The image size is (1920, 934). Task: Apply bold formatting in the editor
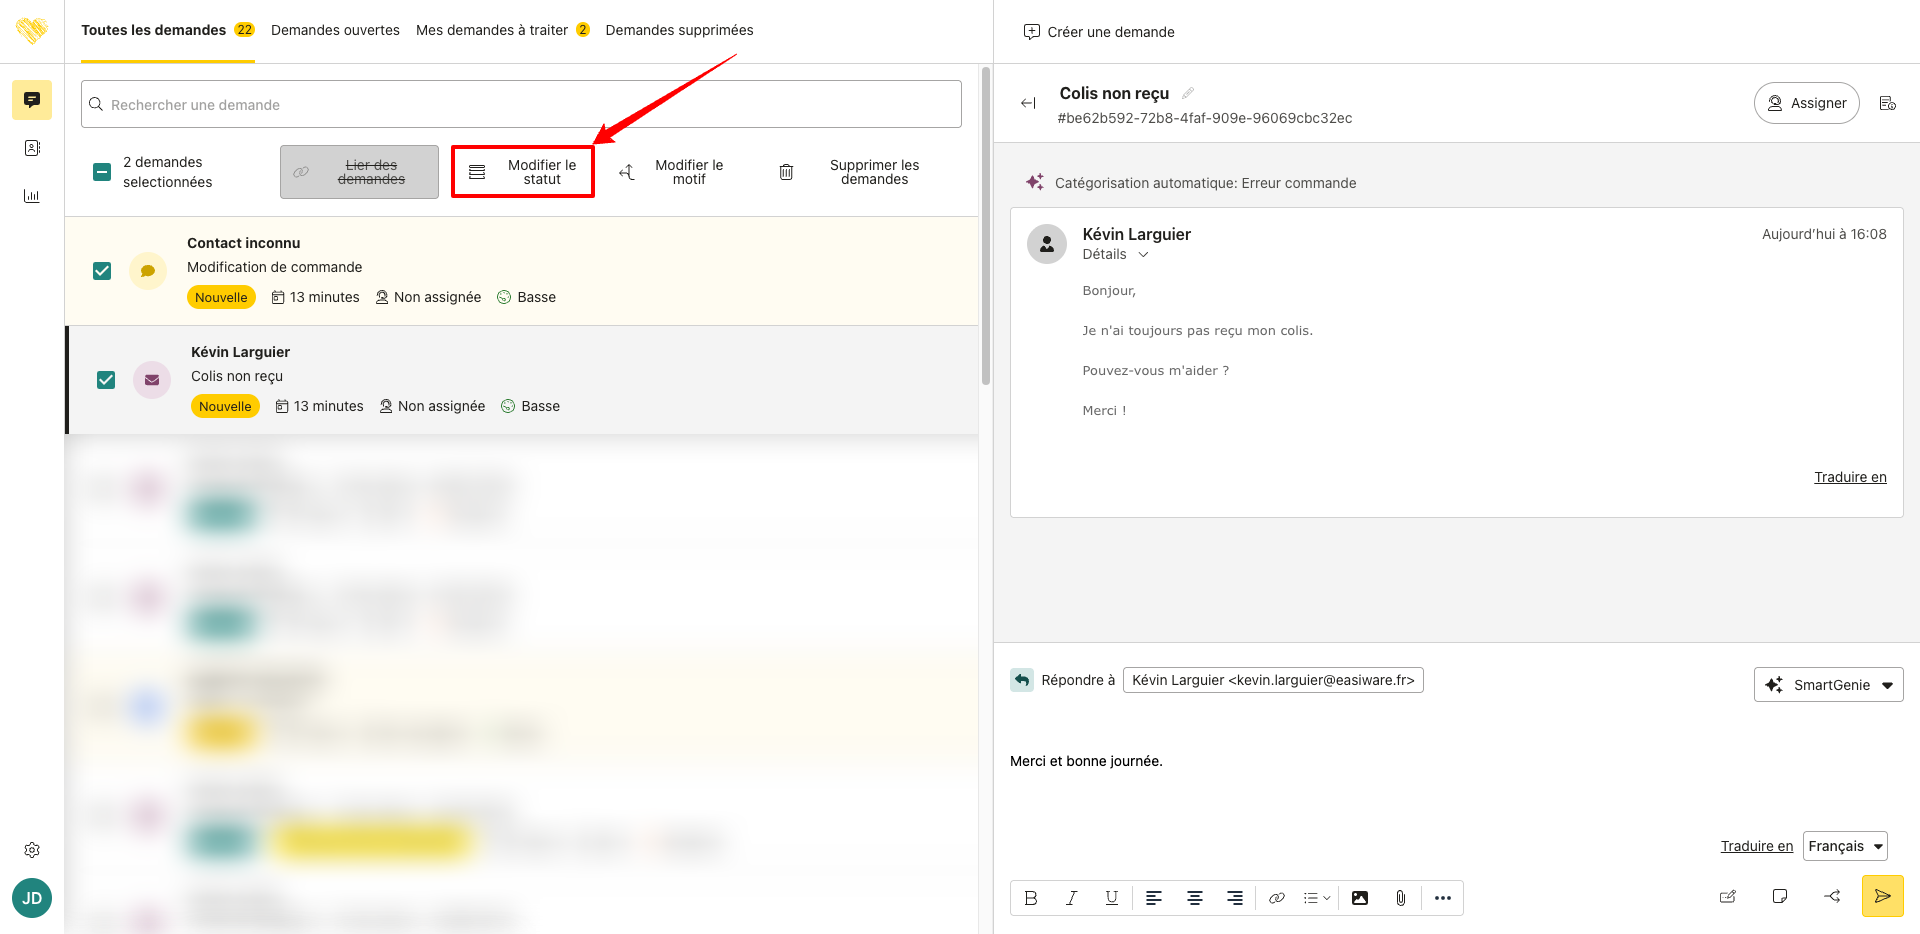[1031, 898]
